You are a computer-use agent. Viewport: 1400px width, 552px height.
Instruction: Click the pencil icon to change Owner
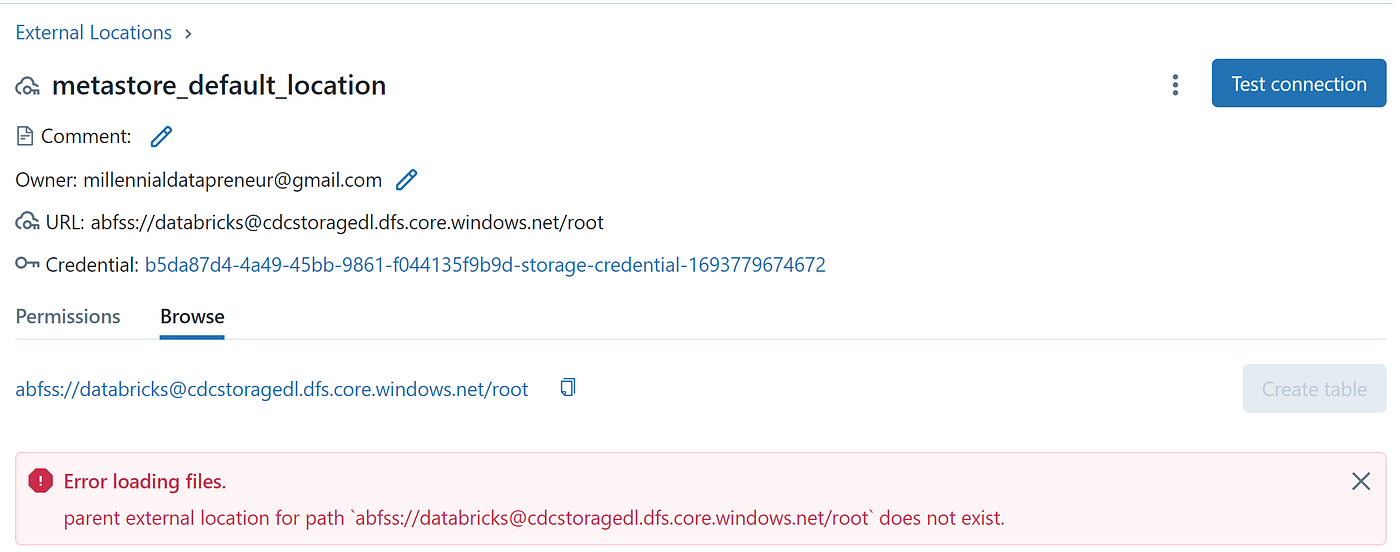click(x=406, y=180)
